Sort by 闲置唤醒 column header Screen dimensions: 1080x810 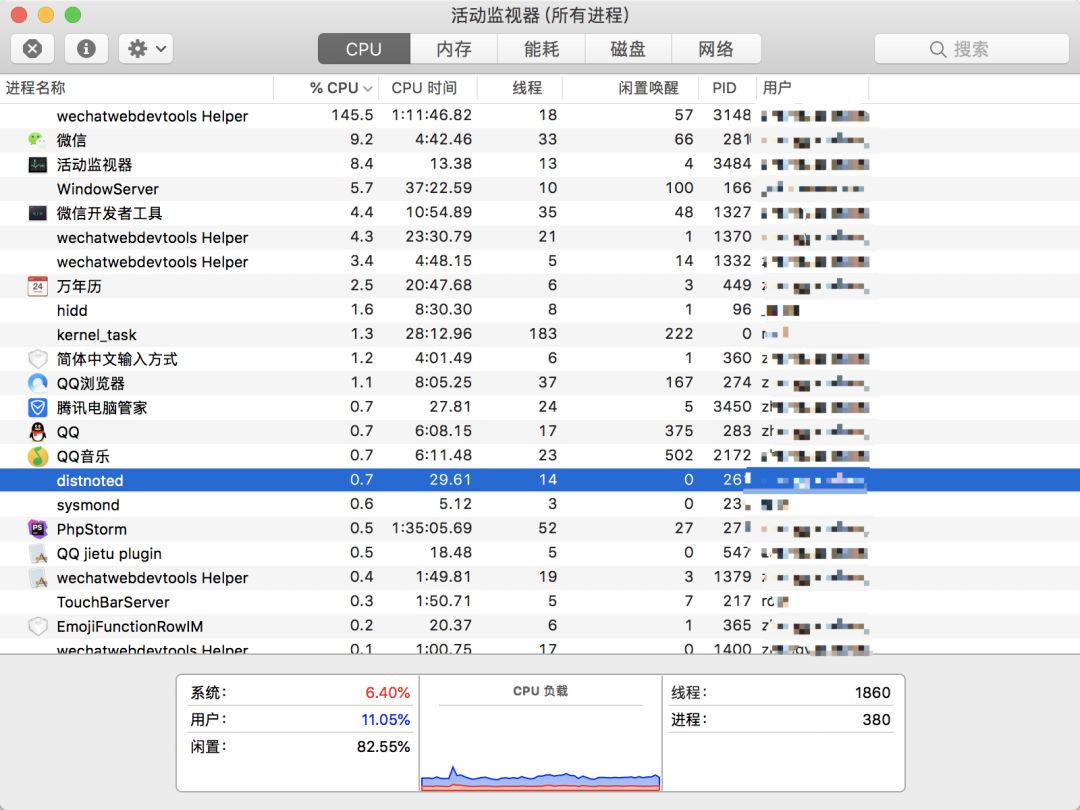click(631, 88)
